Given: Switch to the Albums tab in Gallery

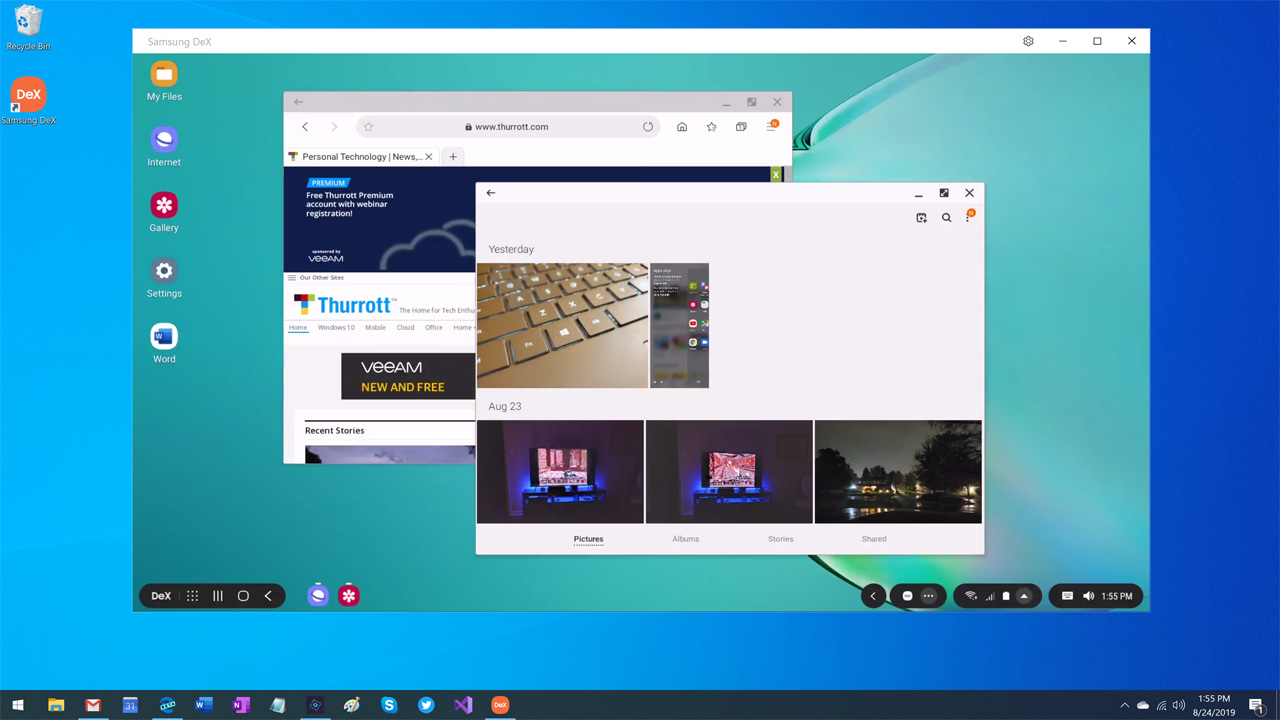Looking at the screenshot, I should click(685, 539).
